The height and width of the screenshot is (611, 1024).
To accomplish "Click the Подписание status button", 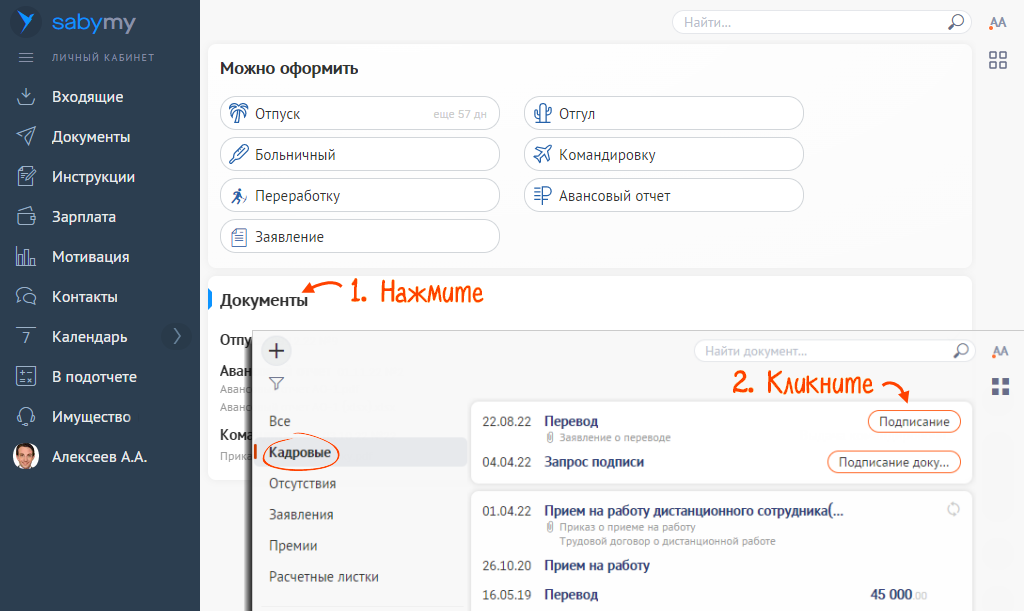I will coord(913,422).
